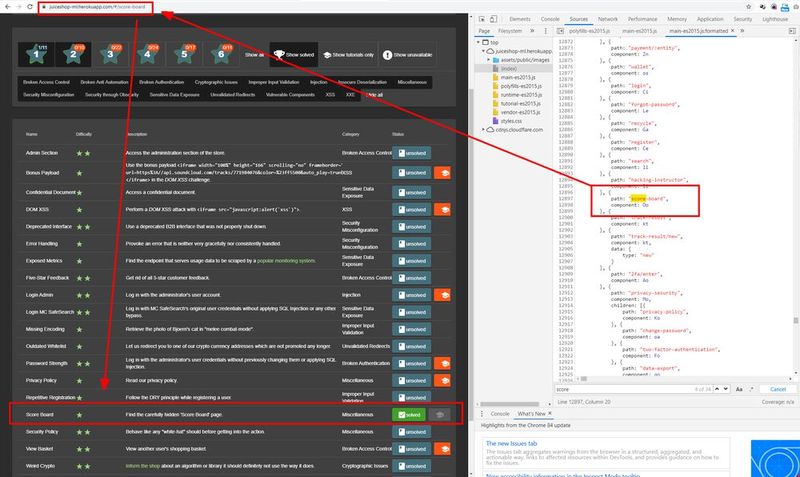This screenshot has width=800, height=477.
Task: Click the browser address bar
Action: 95,7
